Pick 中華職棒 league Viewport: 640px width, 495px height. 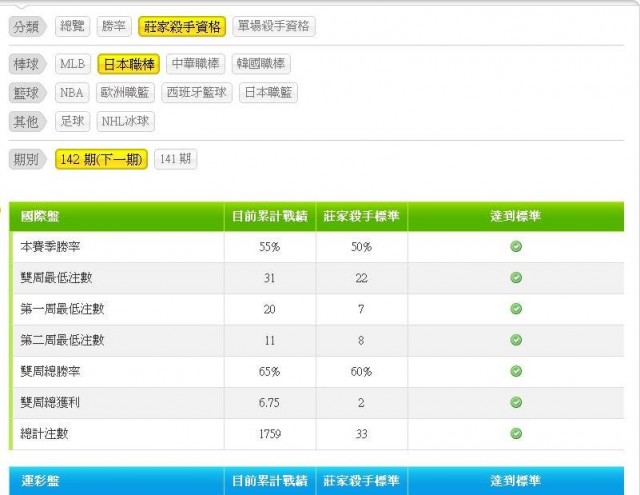coord(196,64)
